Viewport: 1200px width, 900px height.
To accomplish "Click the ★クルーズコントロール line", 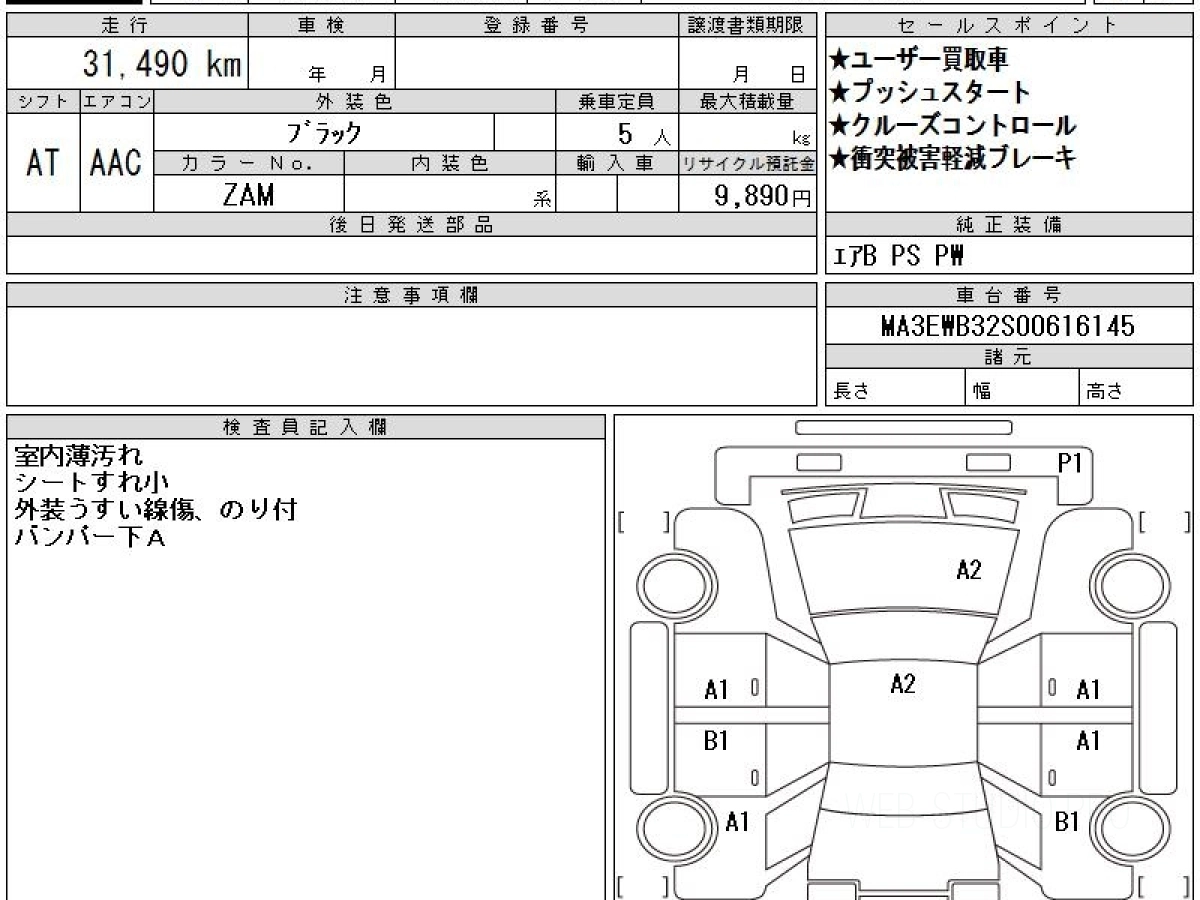I will click(953, 125).
